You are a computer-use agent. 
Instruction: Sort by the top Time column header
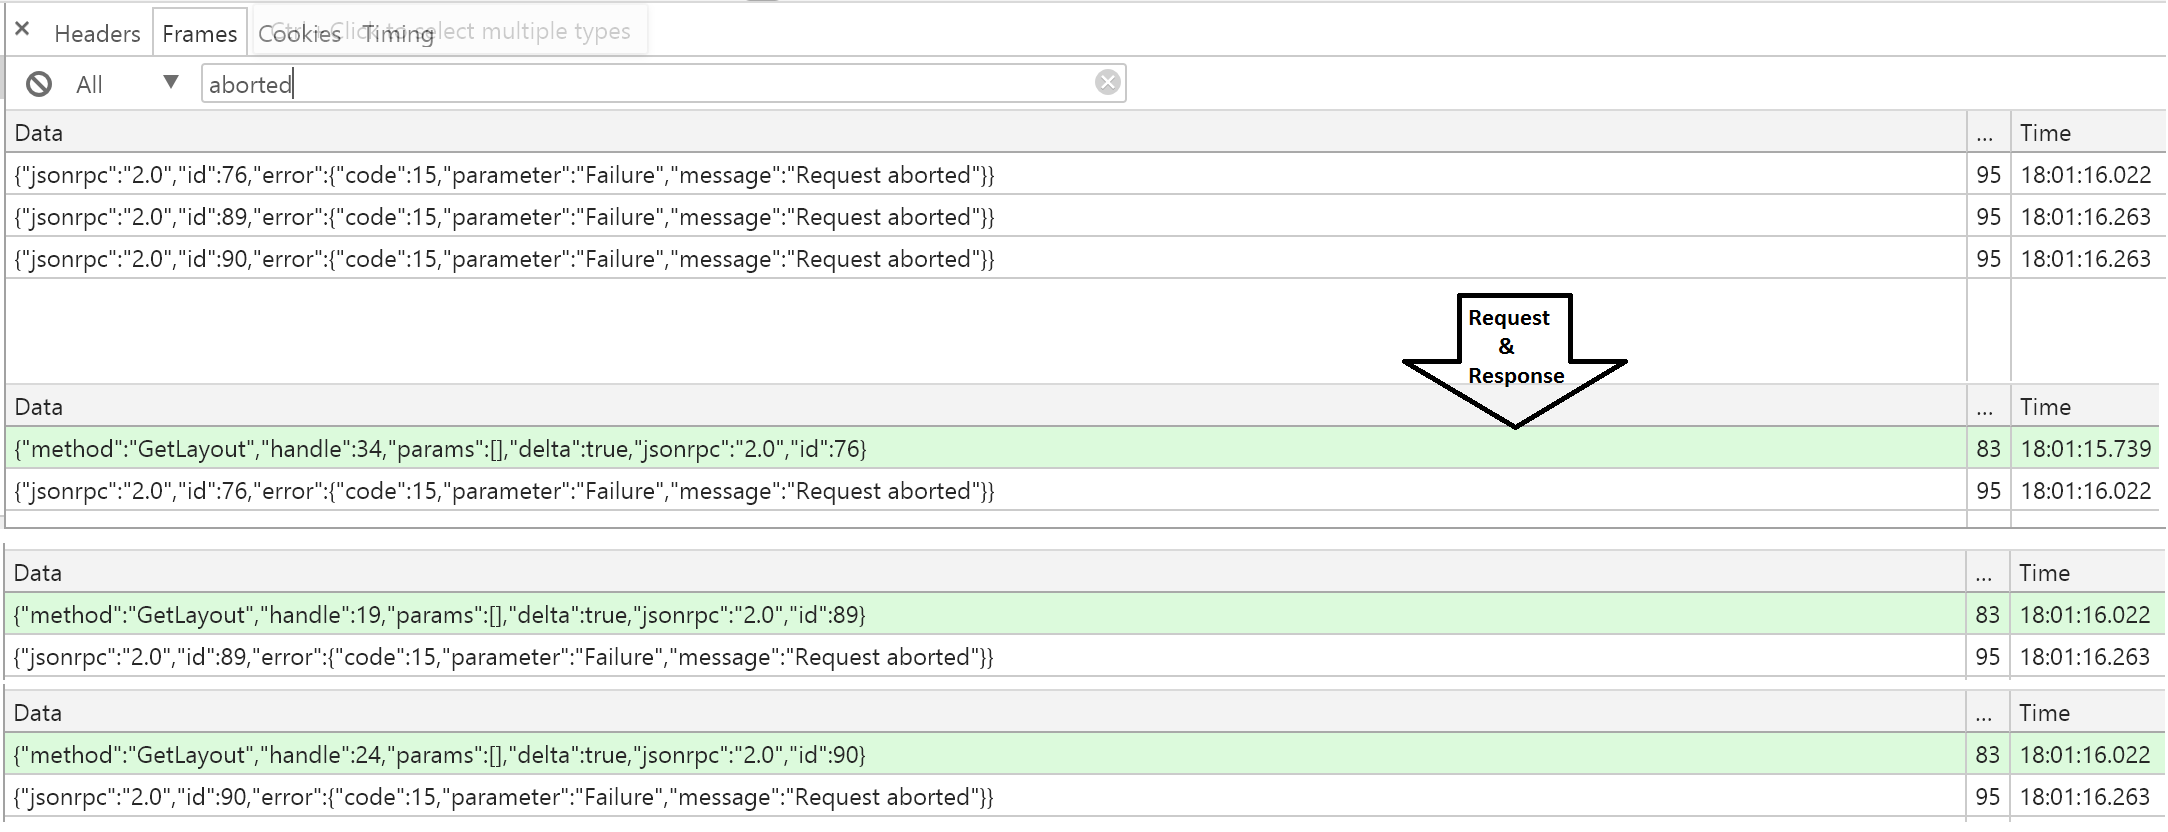[2088, 133]
